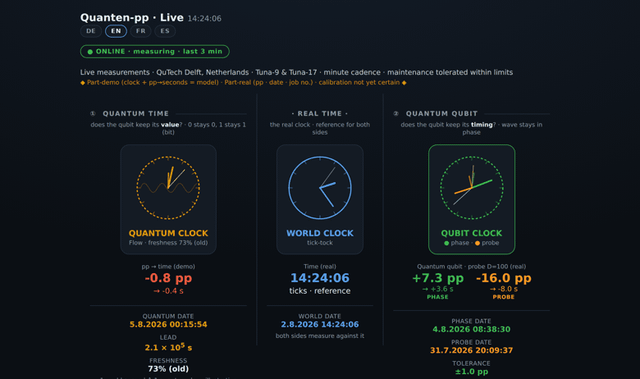Click the '→ +3.6 s' phase offset

tap(438, 289)
